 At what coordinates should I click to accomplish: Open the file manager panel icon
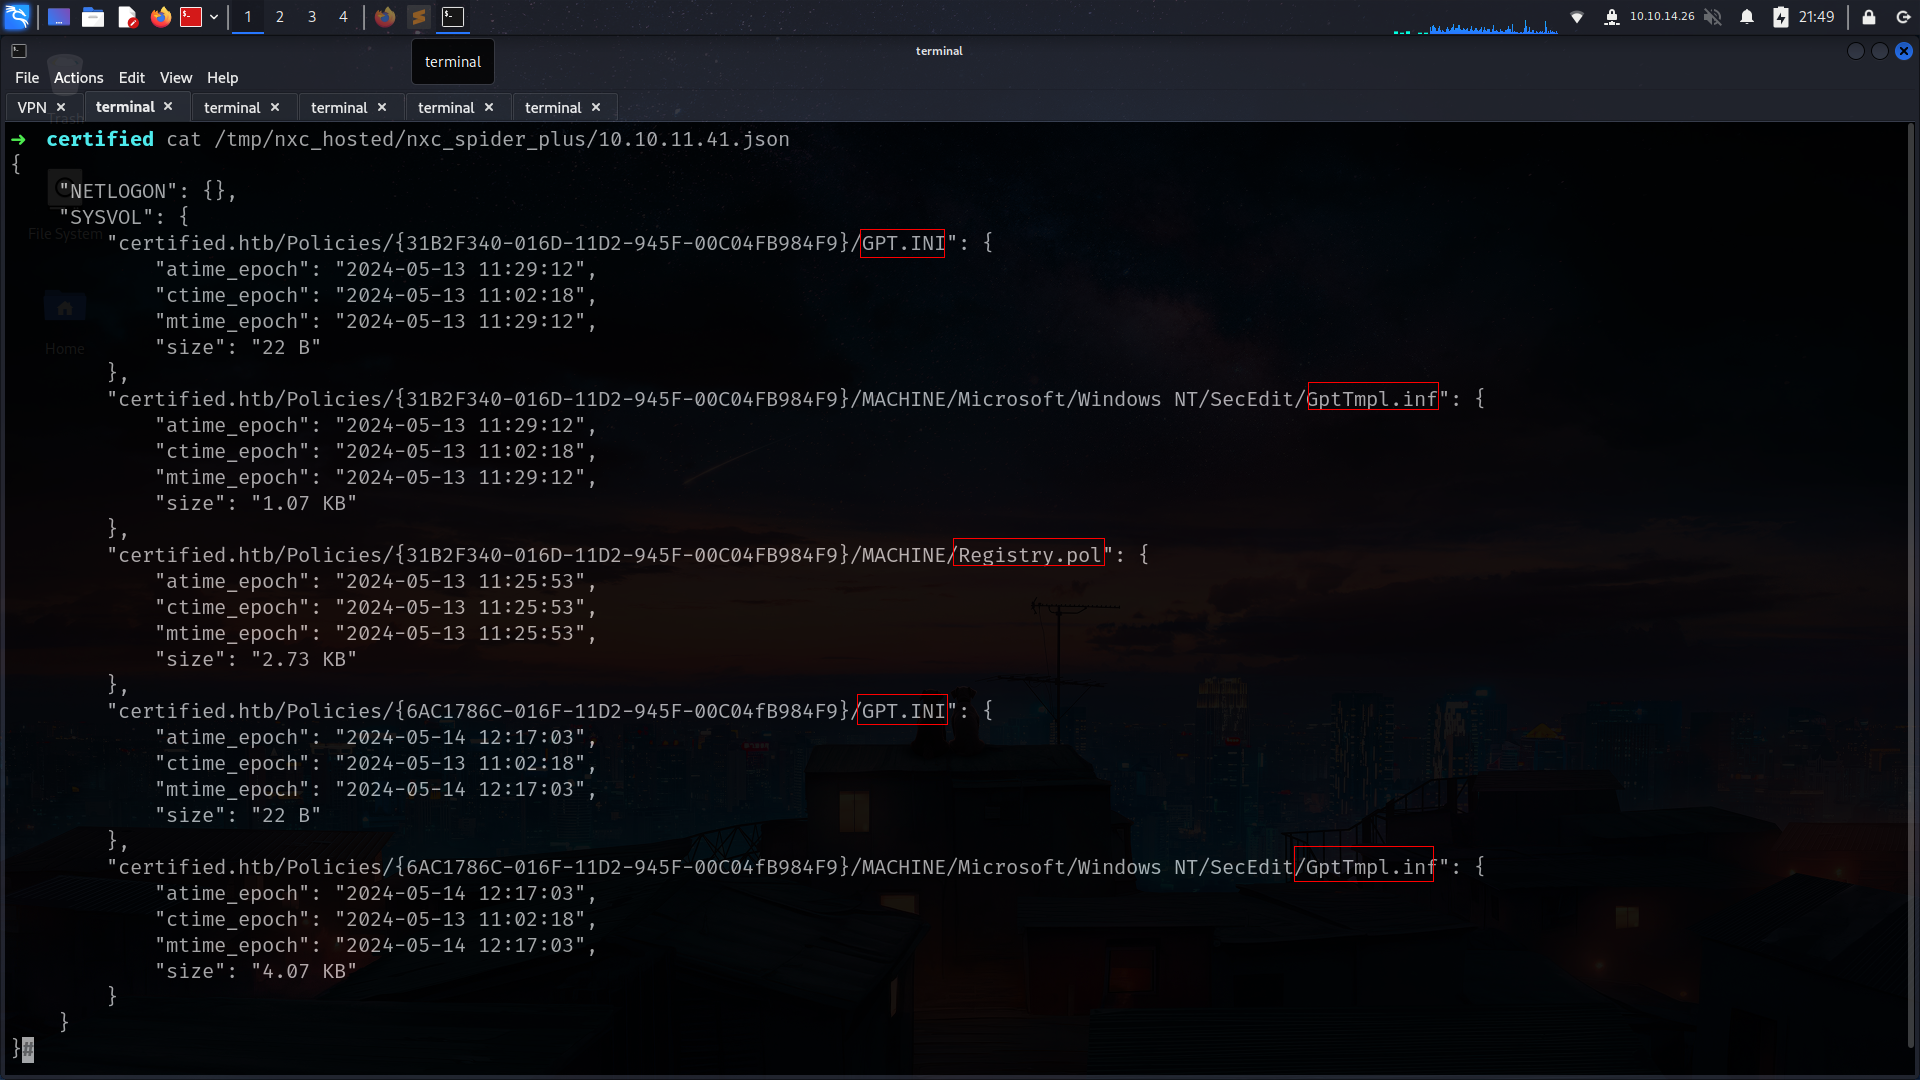pyautogui.click(x=93, y=17)
